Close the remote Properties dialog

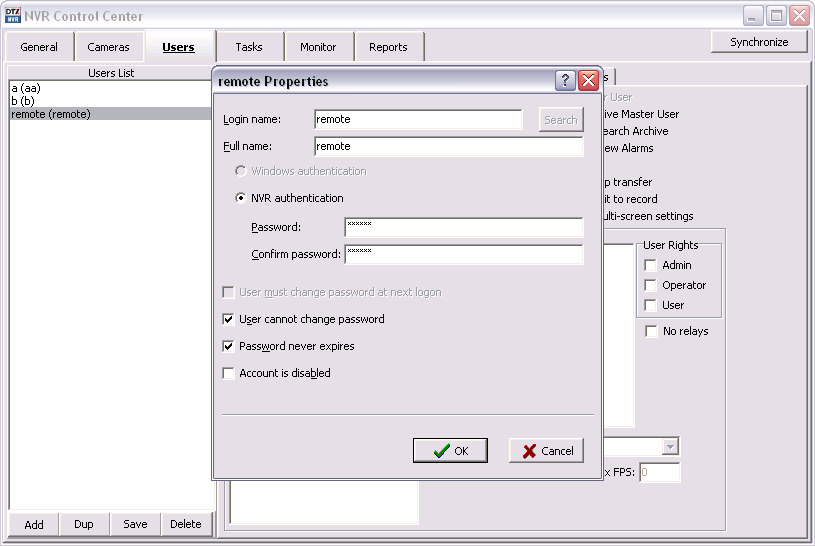[588, 81]
